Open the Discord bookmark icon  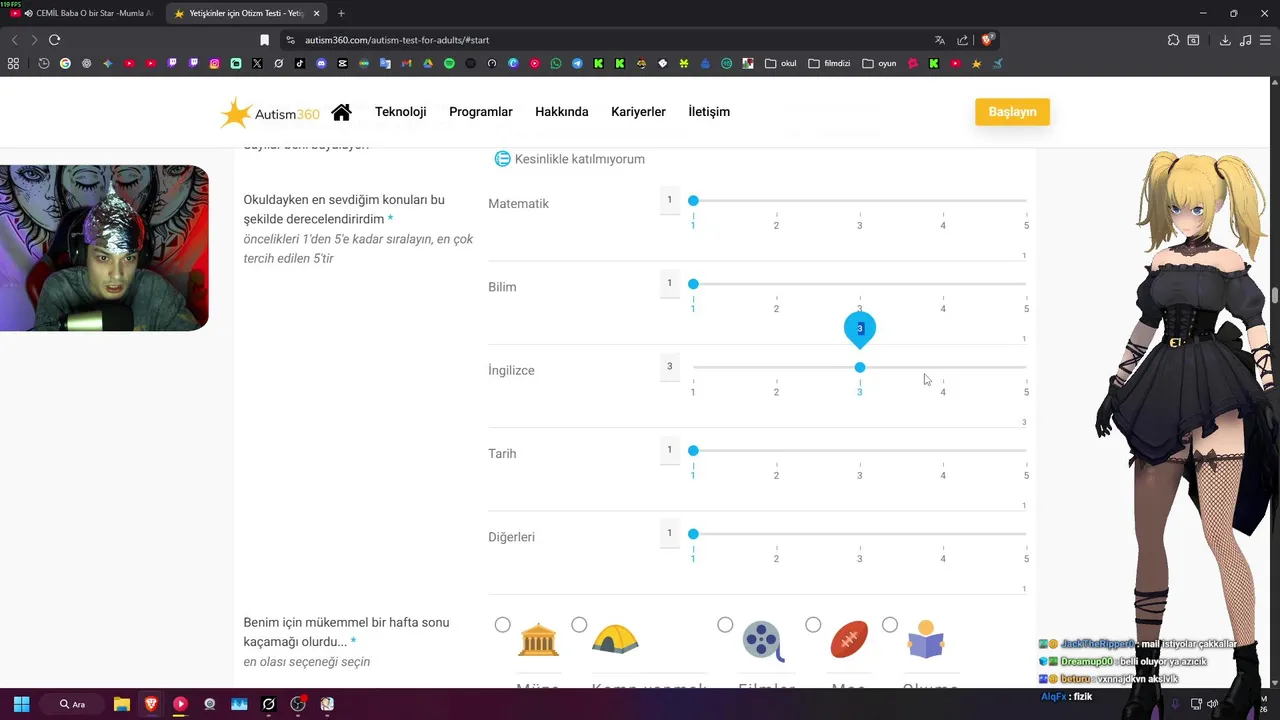(321, 63)
